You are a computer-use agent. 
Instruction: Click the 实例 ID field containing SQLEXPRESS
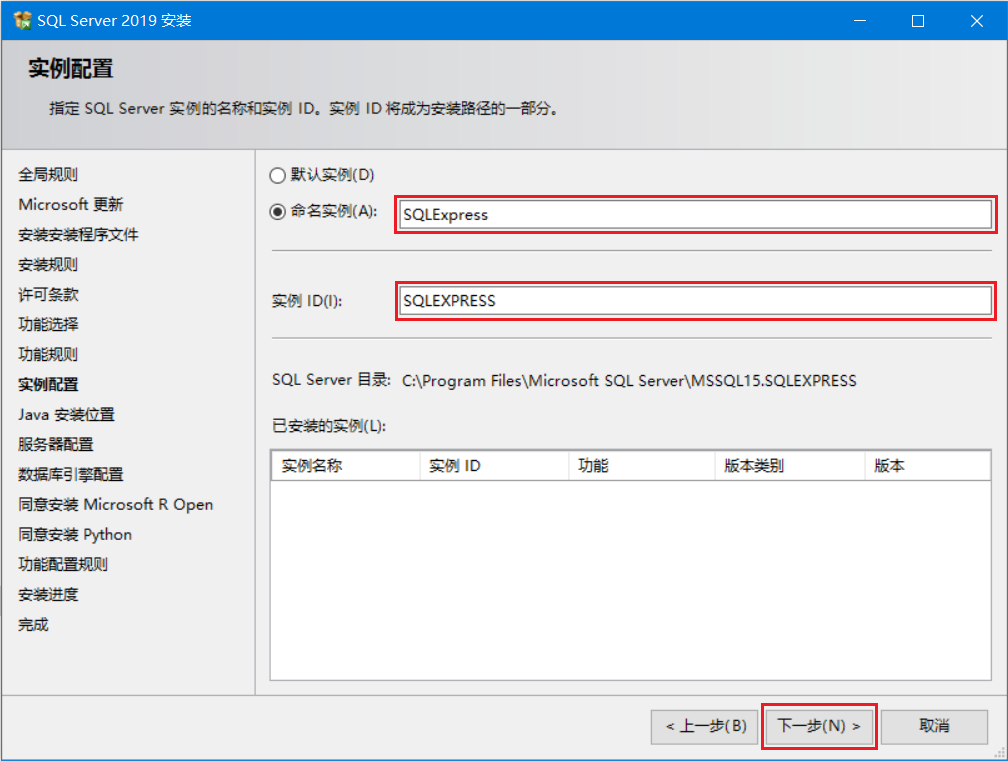coord(695,301)
